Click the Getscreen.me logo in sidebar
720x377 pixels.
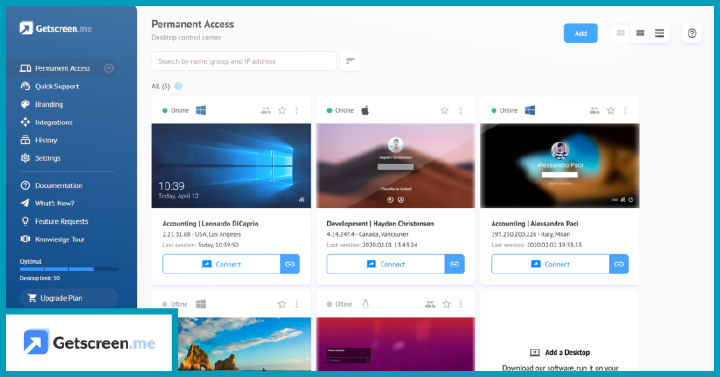(56, 28)
